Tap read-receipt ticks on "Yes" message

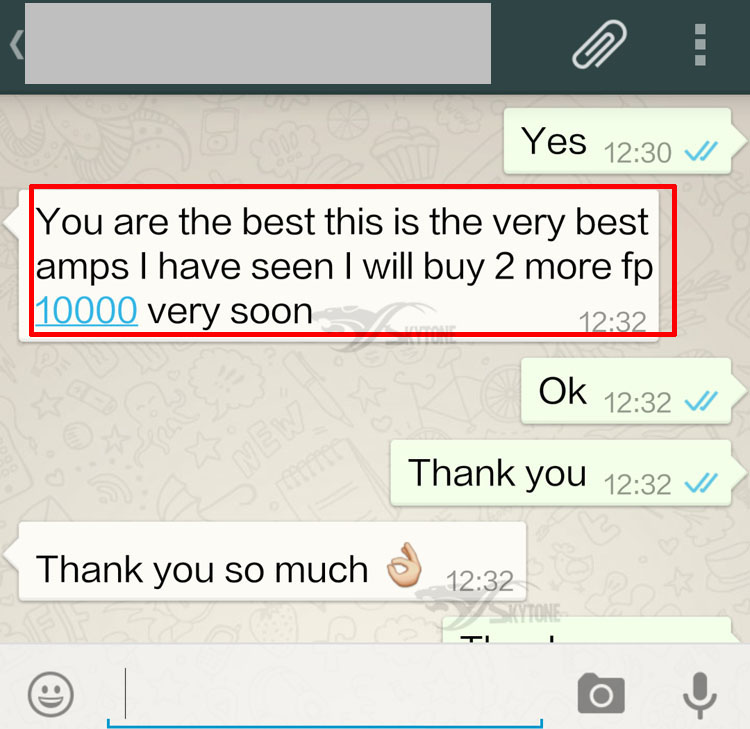pos(701,152)
